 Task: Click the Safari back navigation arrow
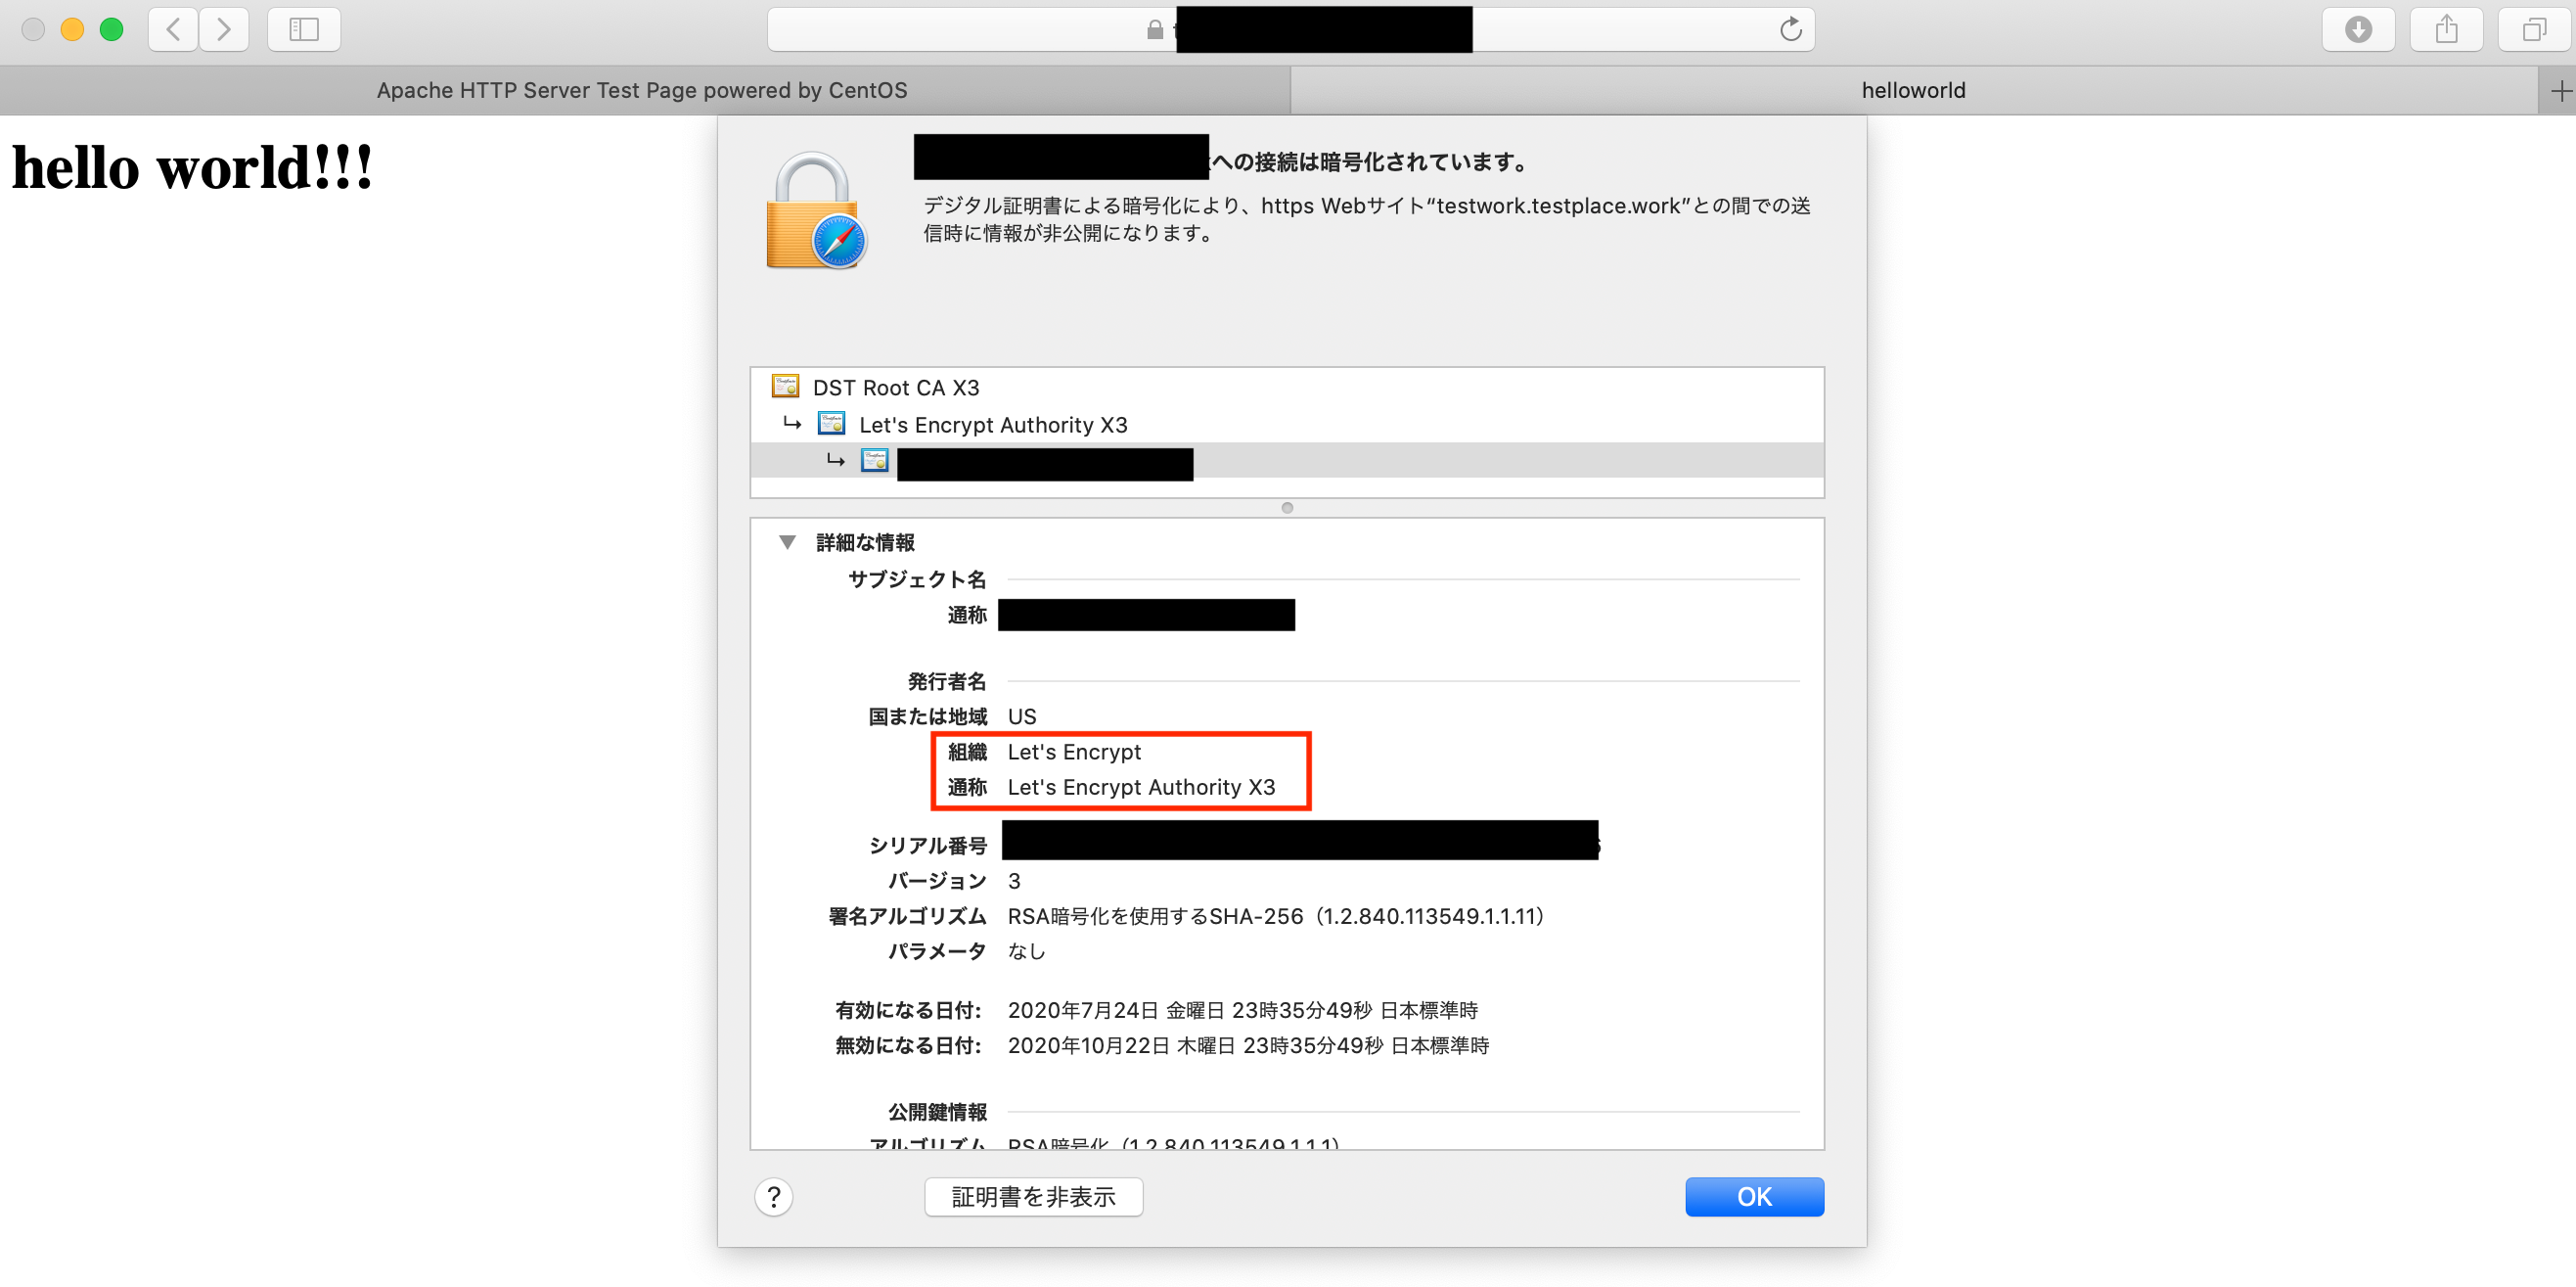[174, 30]
